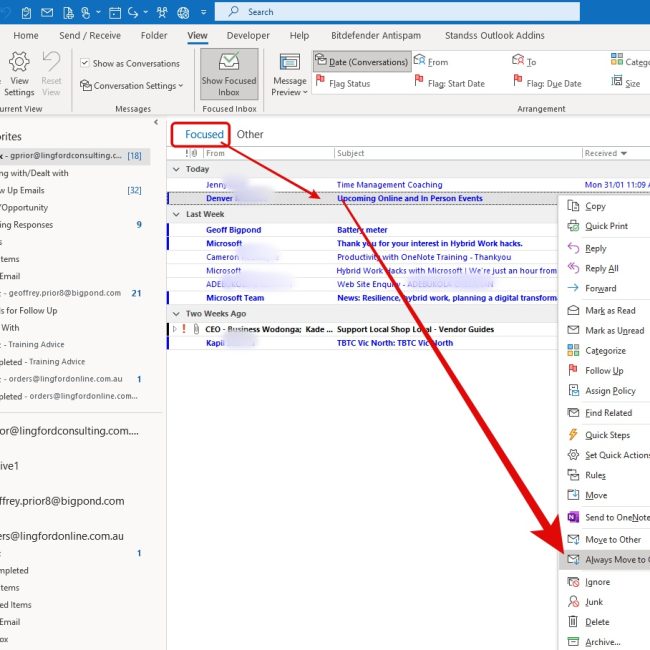Image resolution: width=650 pixels, height=650 pixels.
Task: Open Rules submenu in context menu
Action: 595,475
